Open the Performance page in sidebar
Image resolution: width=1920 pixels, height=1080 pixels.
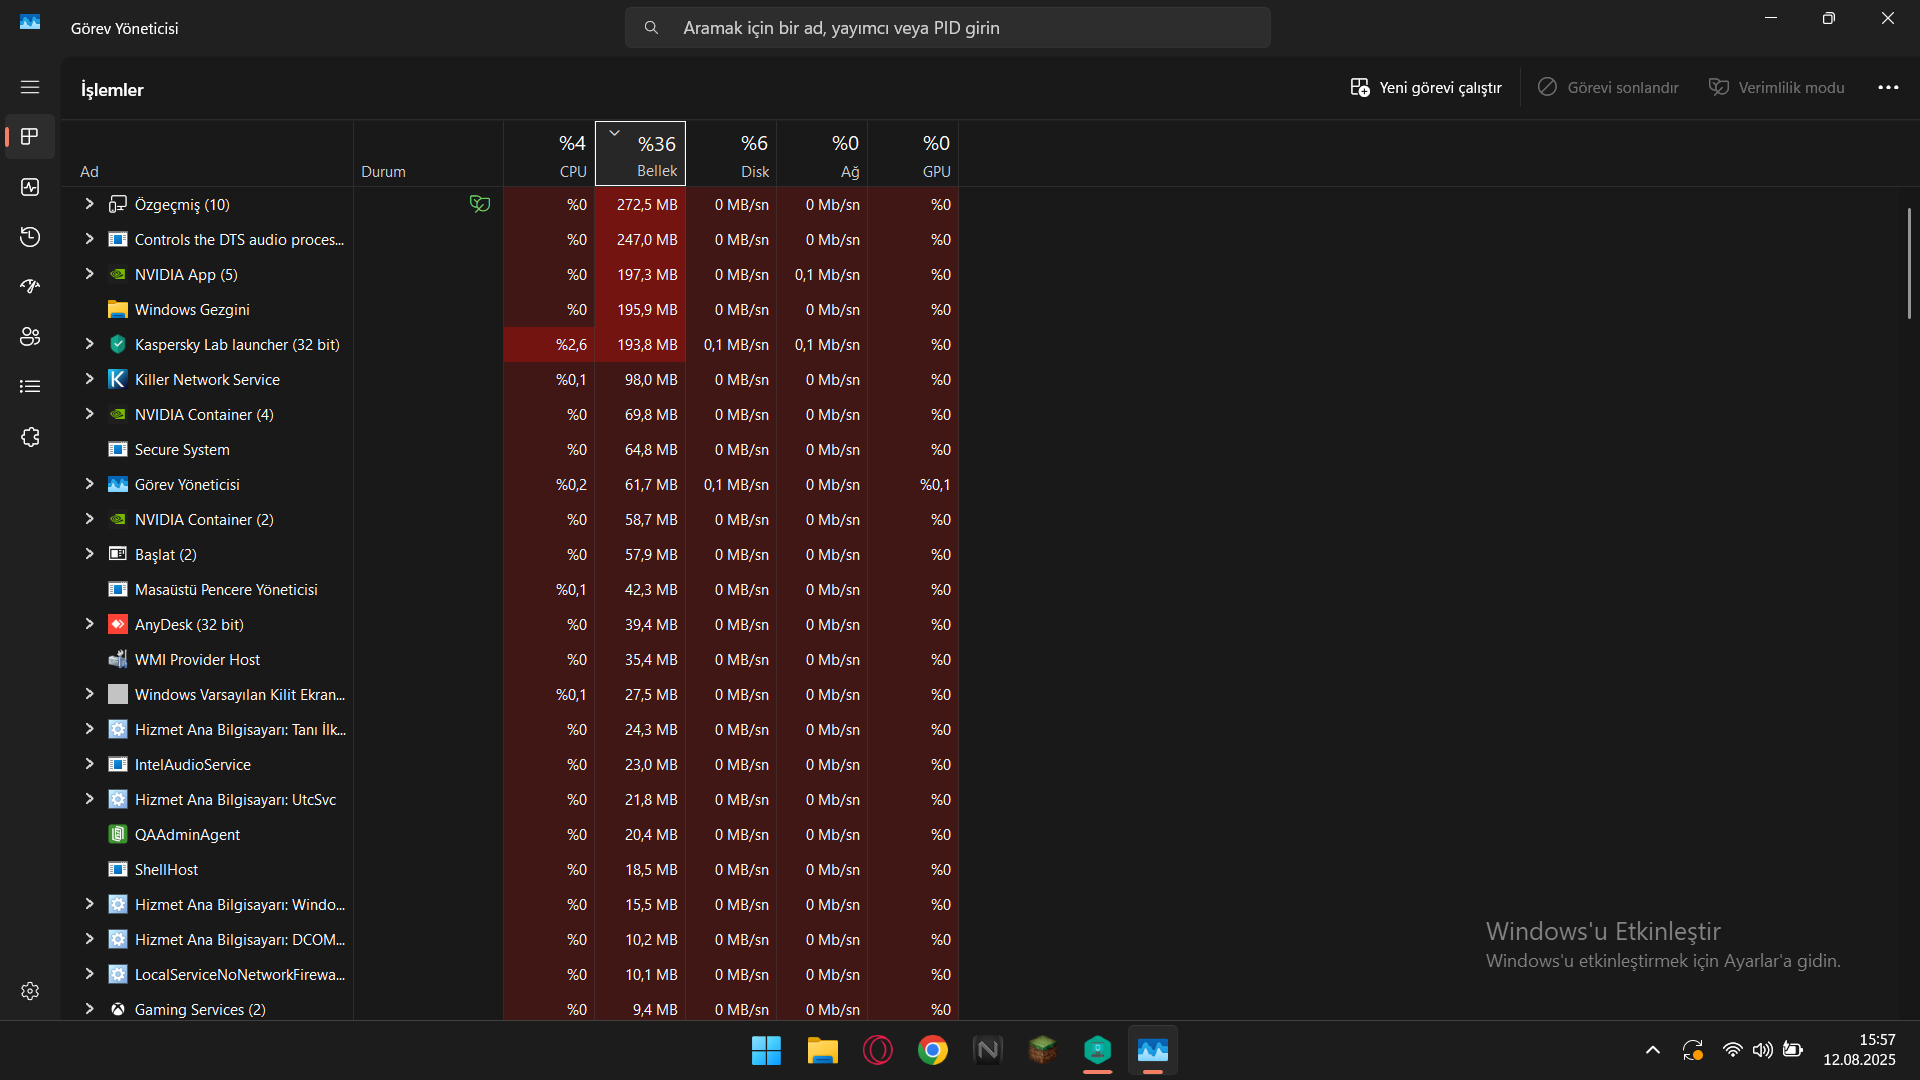click(30, 187)
